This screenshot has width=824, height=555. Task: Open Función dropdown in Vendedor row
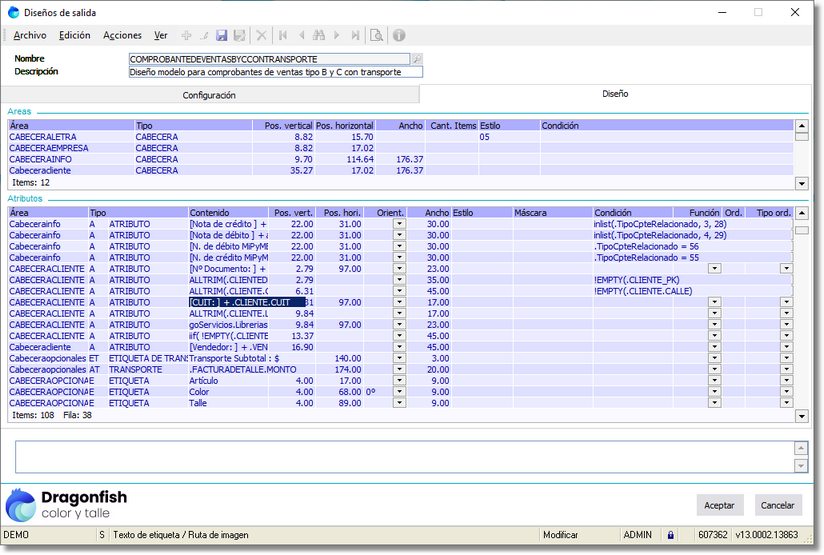tap(714, 347)
